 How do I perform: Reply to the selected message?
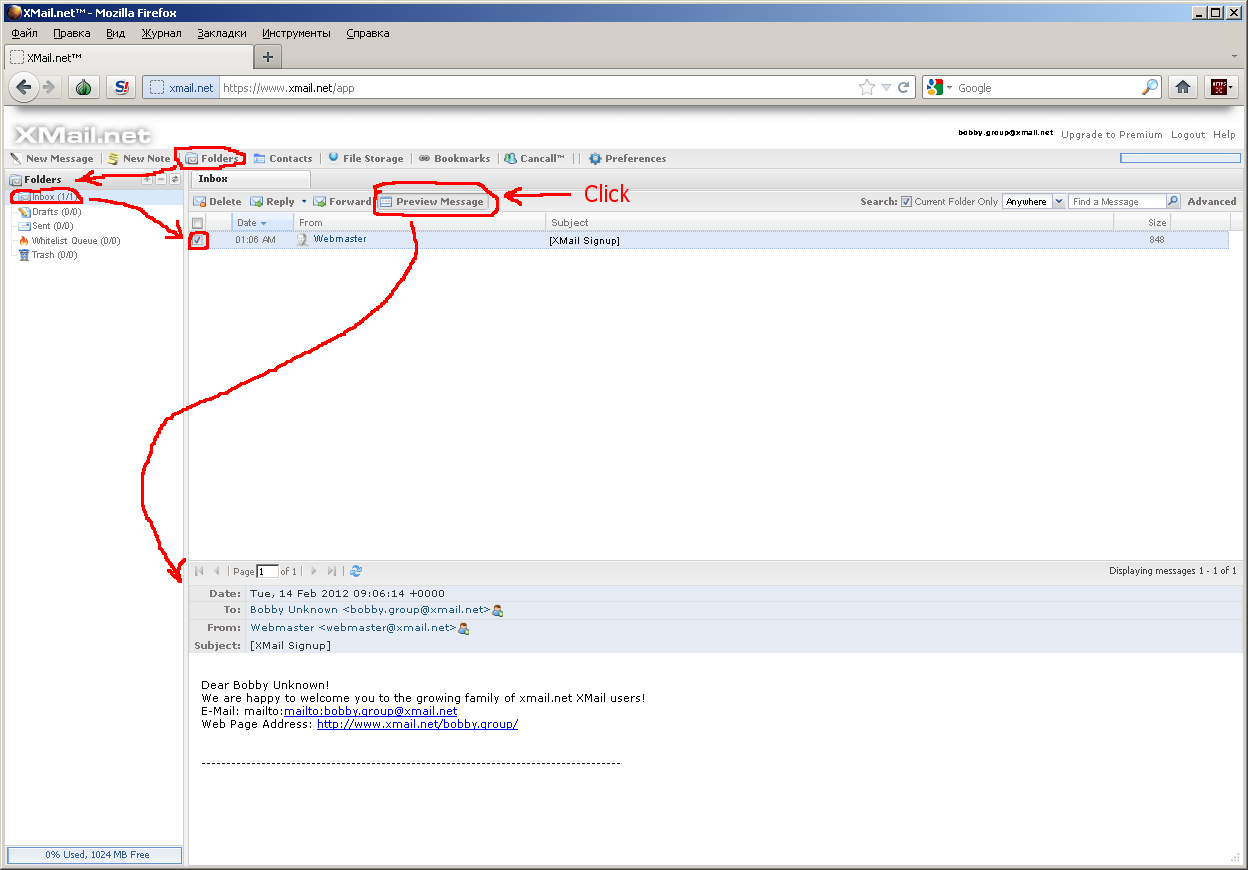[x=272, y=201]
